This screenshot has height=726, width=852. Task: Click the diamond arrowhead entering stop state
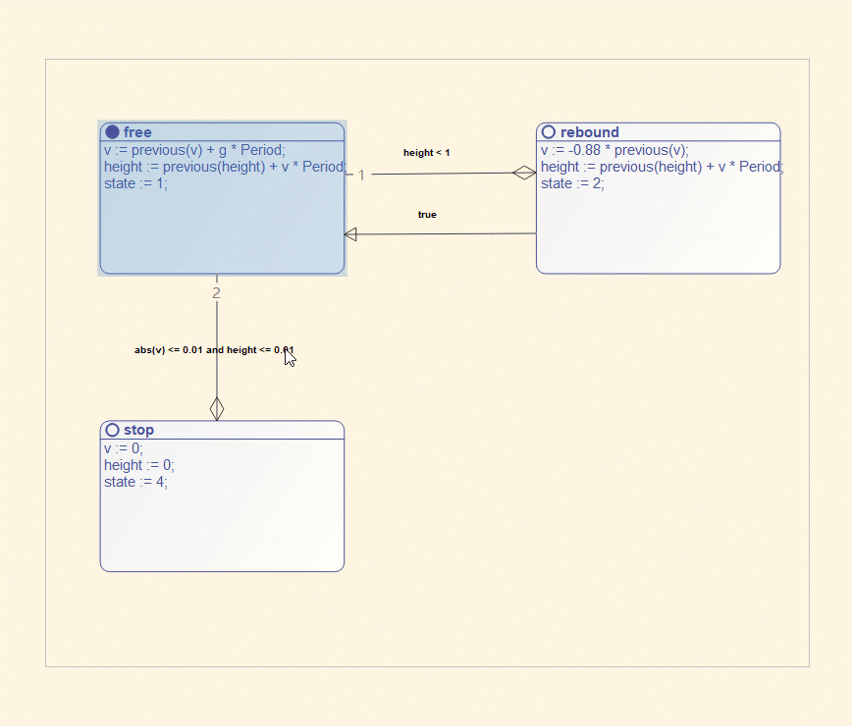pos(217,409)
